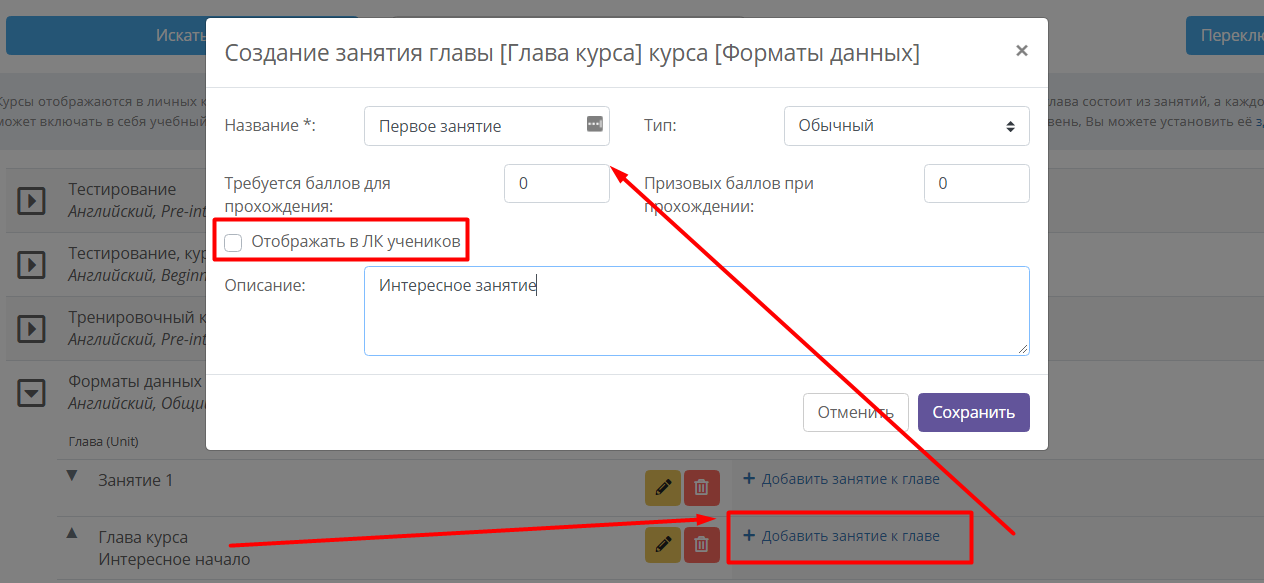Click Добавить занятие к главе for Глава курса
This screenshot has width=1264, height=583.
tap(841, 536)
